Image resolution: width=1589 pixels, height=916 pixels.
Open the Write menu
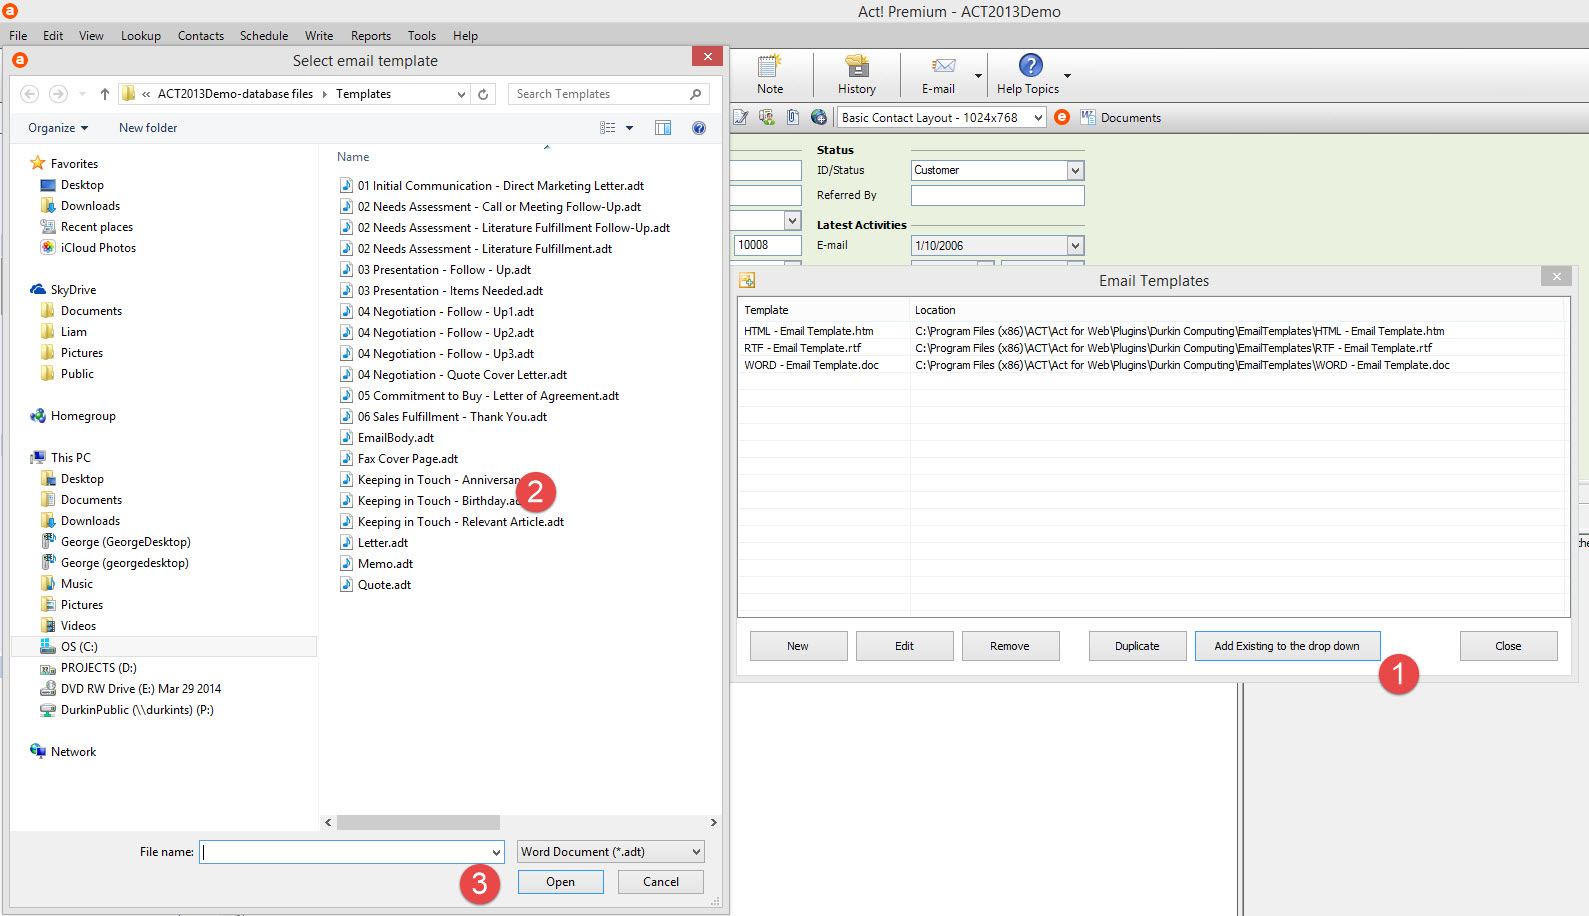click(x=319, y=36)
